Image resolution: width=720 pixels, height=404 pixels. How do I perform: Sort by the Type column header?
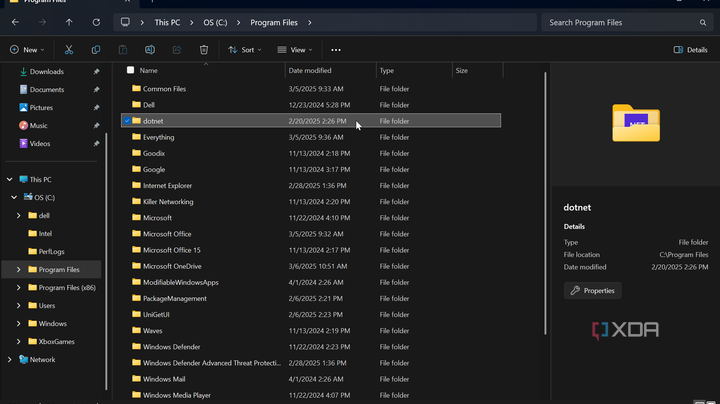(x=387, y=70)
